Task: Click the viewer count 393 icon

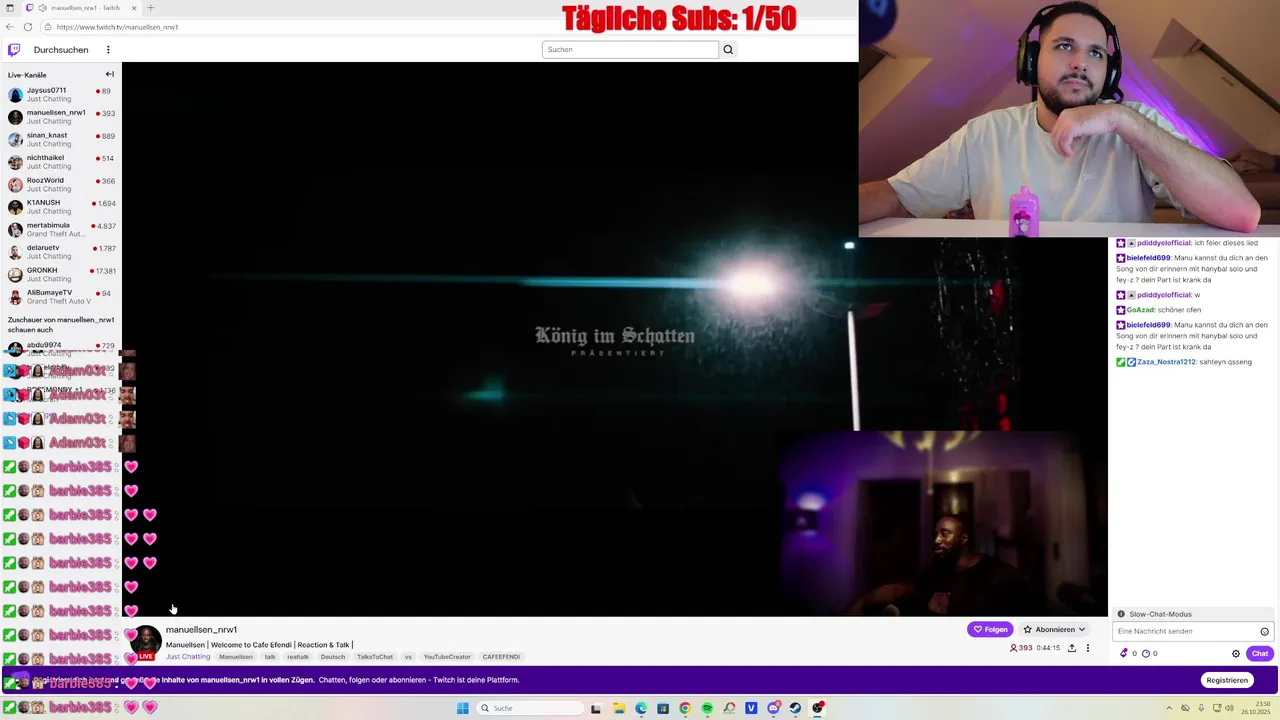Action: point(1013,648)
